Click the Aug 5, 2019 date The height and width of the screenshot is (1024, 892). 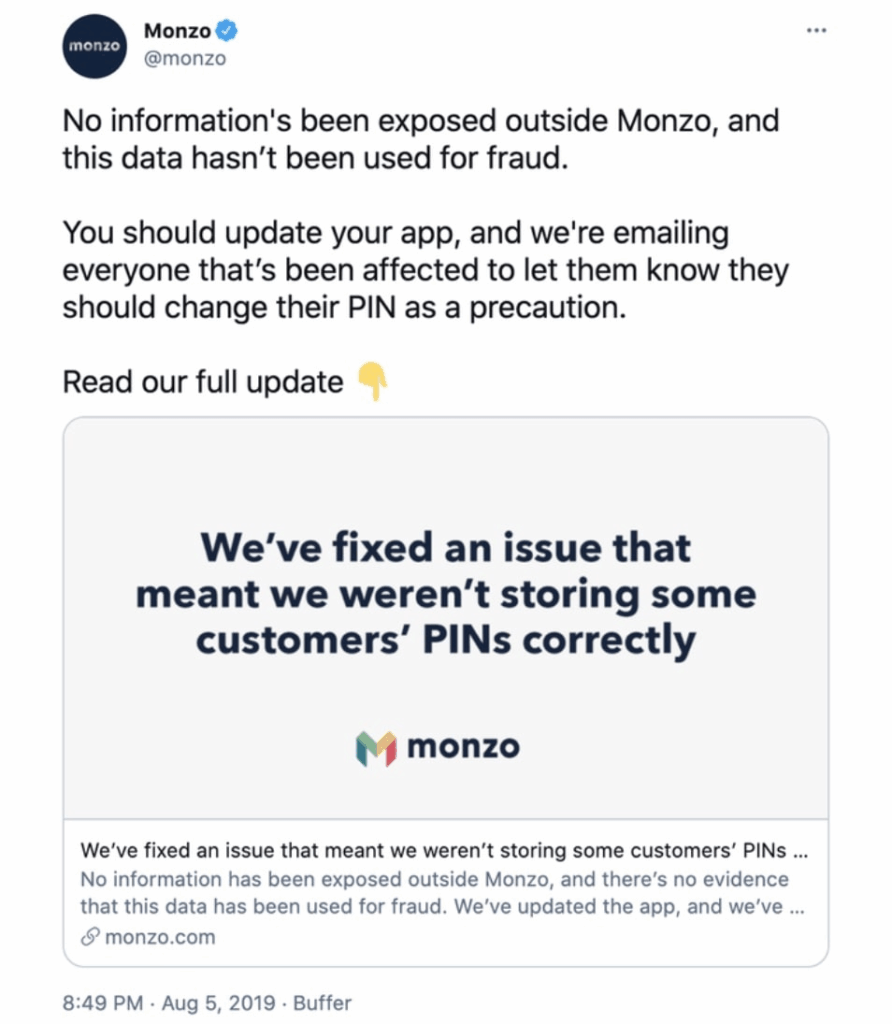(218, 1002)
